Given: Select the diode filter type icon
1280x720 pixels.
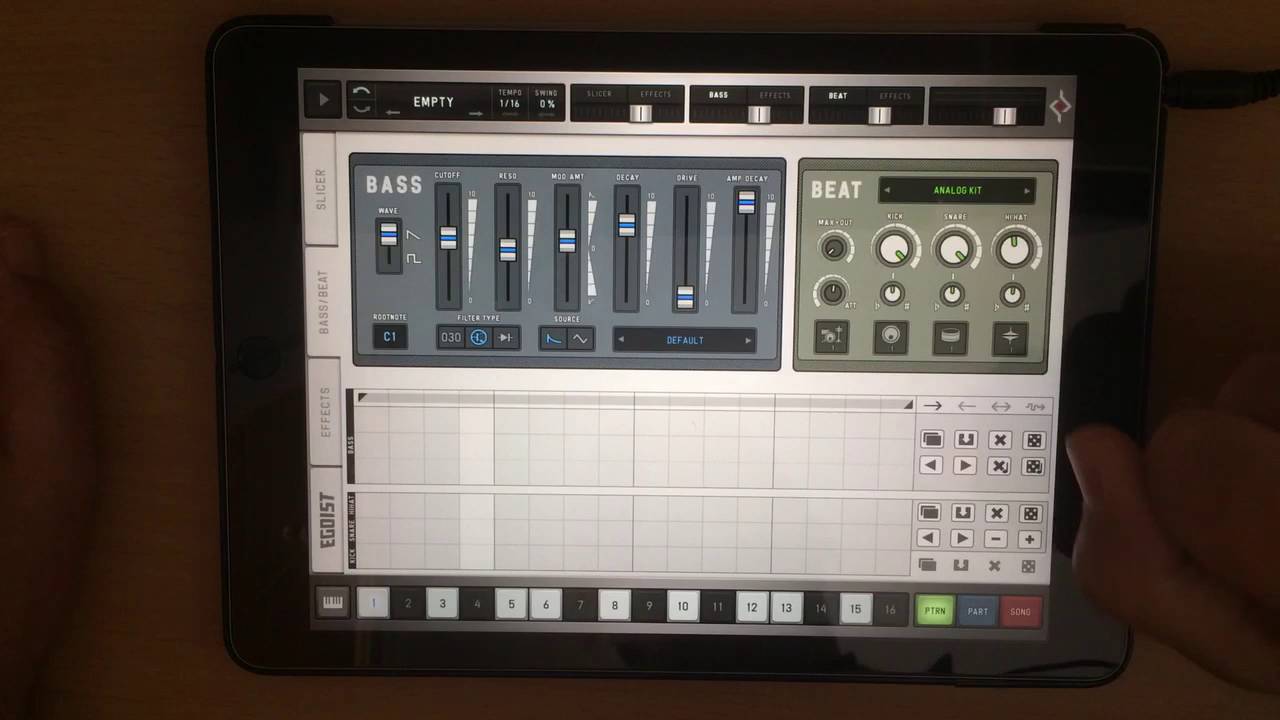Looking at the screenshot, I should tap(506, 338).
